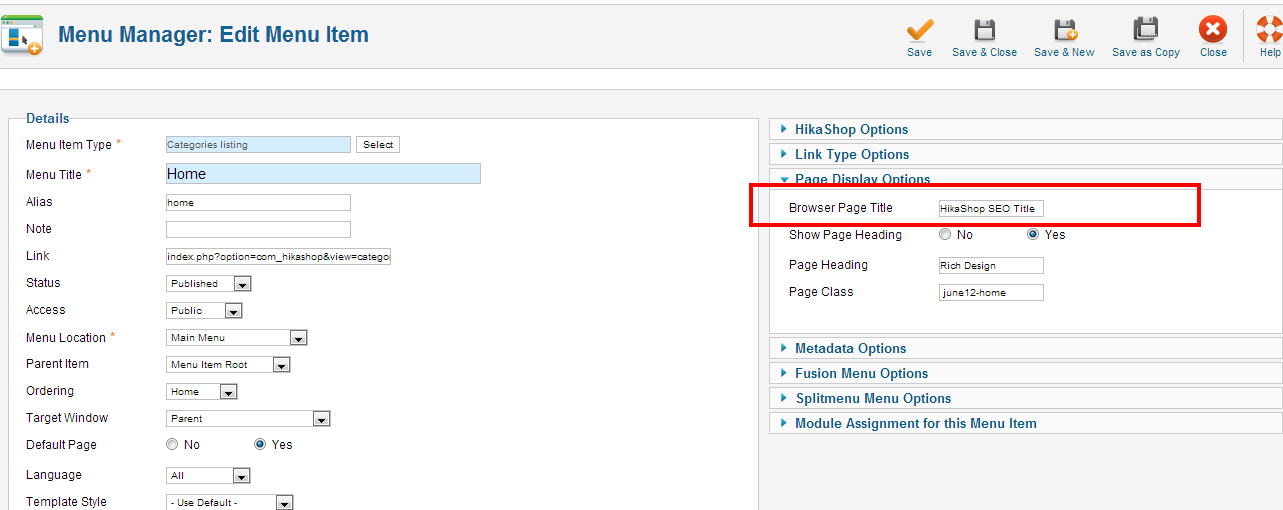The width and height of the screenshot is (1283, 510).
Task: Click the Save & New icon
Action: pyautogui.click(x=1065, y=30)
